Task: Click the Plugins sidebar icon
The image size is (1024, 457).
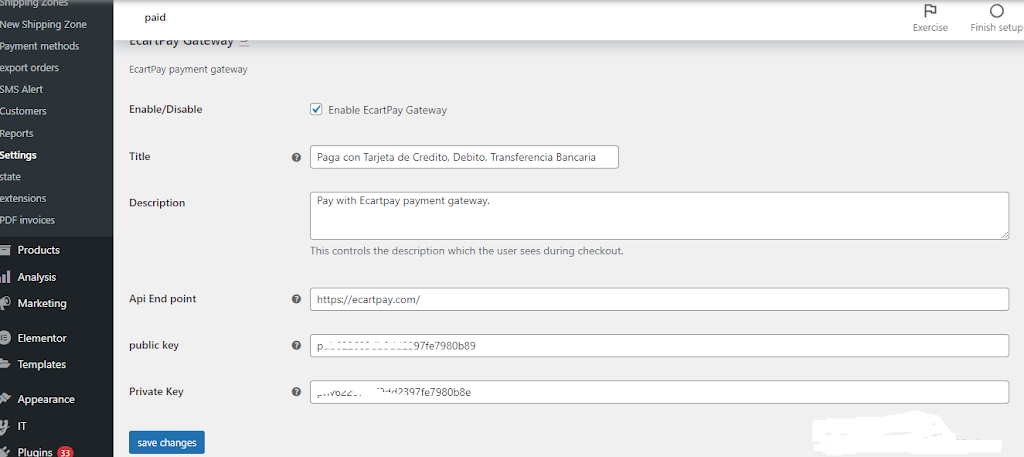Action: click(x=5, y=452)
